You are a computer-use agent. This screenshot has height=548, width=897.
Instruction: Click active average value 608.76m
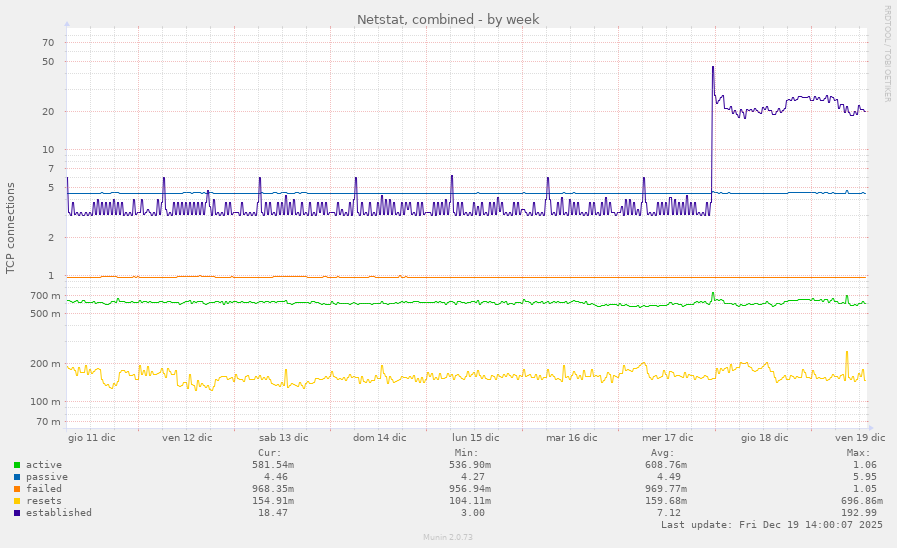click(666, 465)
